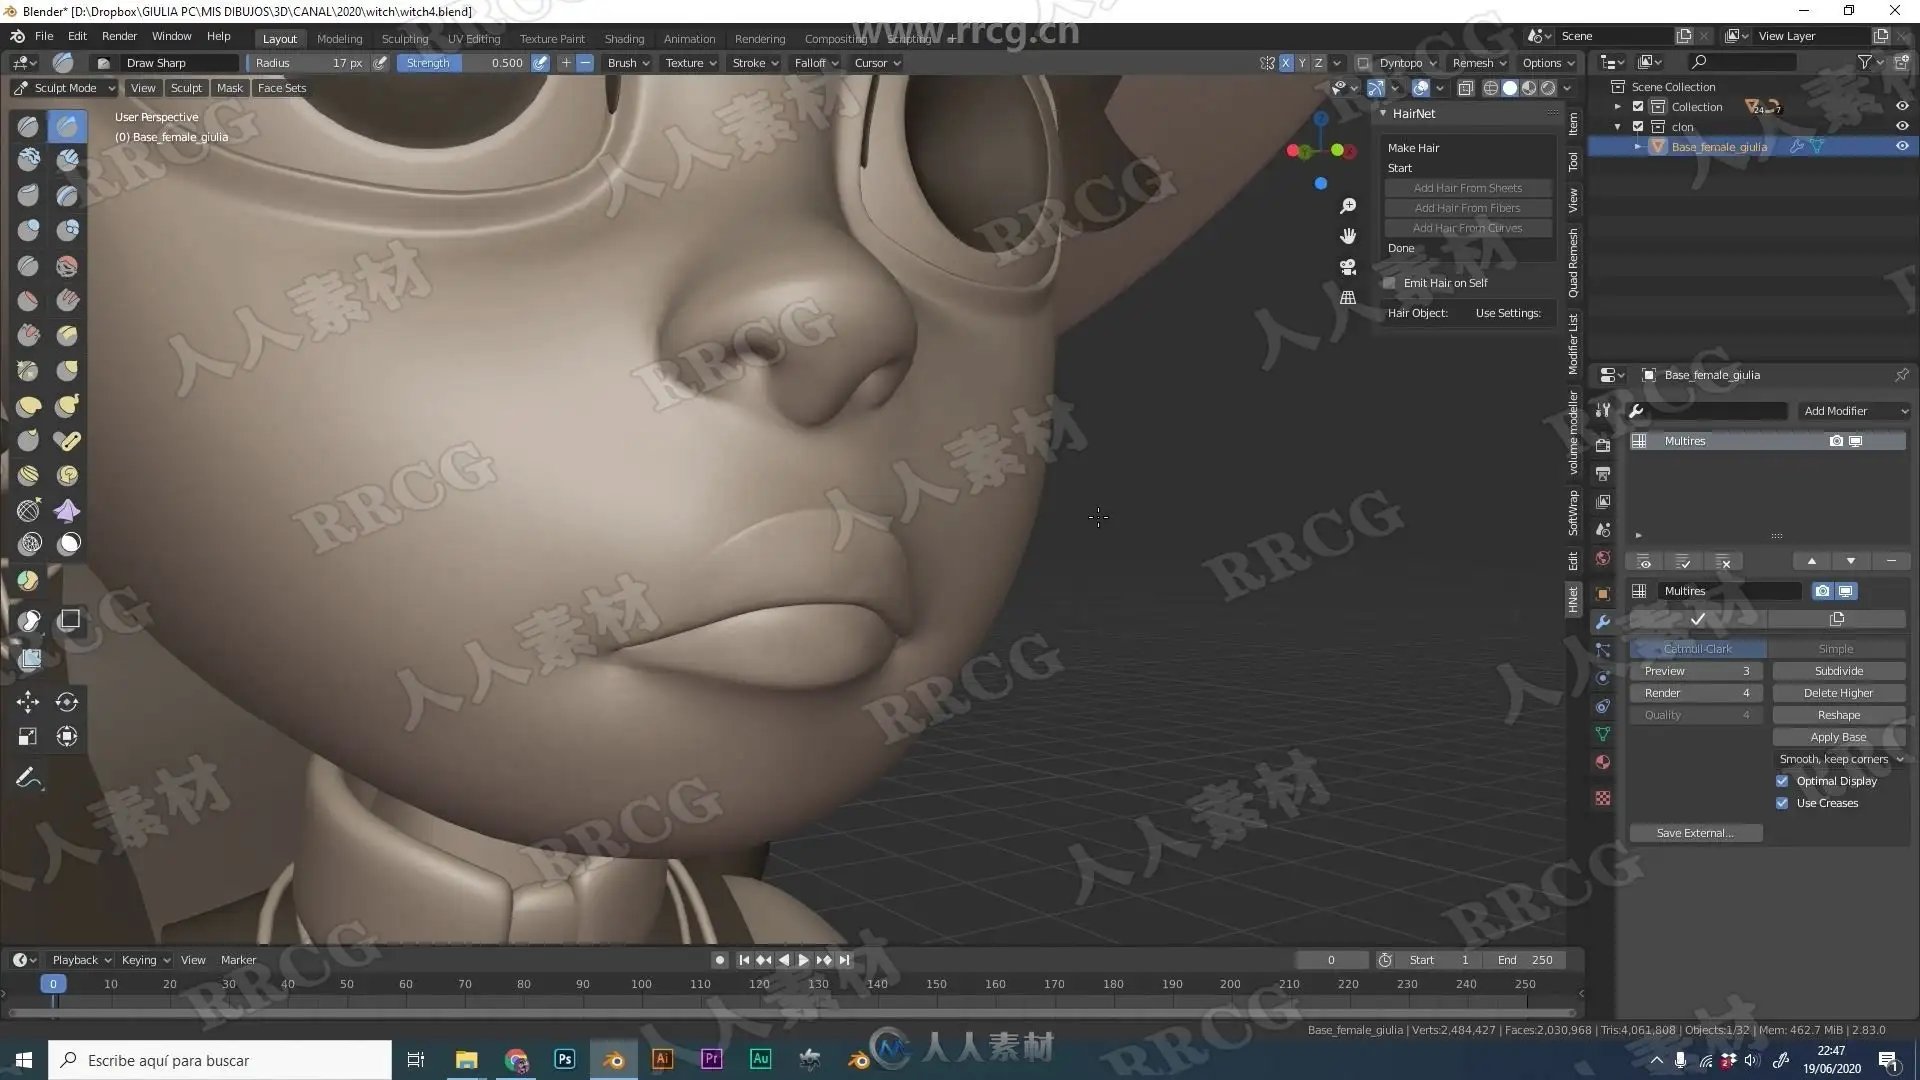Open the Sculpt Mode dropdown
This screenshot has width=1920, height=1080.
[66, 88]
